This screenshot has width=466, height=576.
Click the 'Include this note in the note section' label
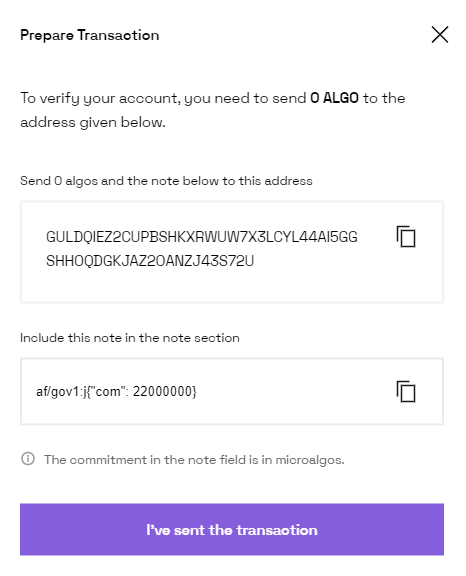[x=130, y=338]
